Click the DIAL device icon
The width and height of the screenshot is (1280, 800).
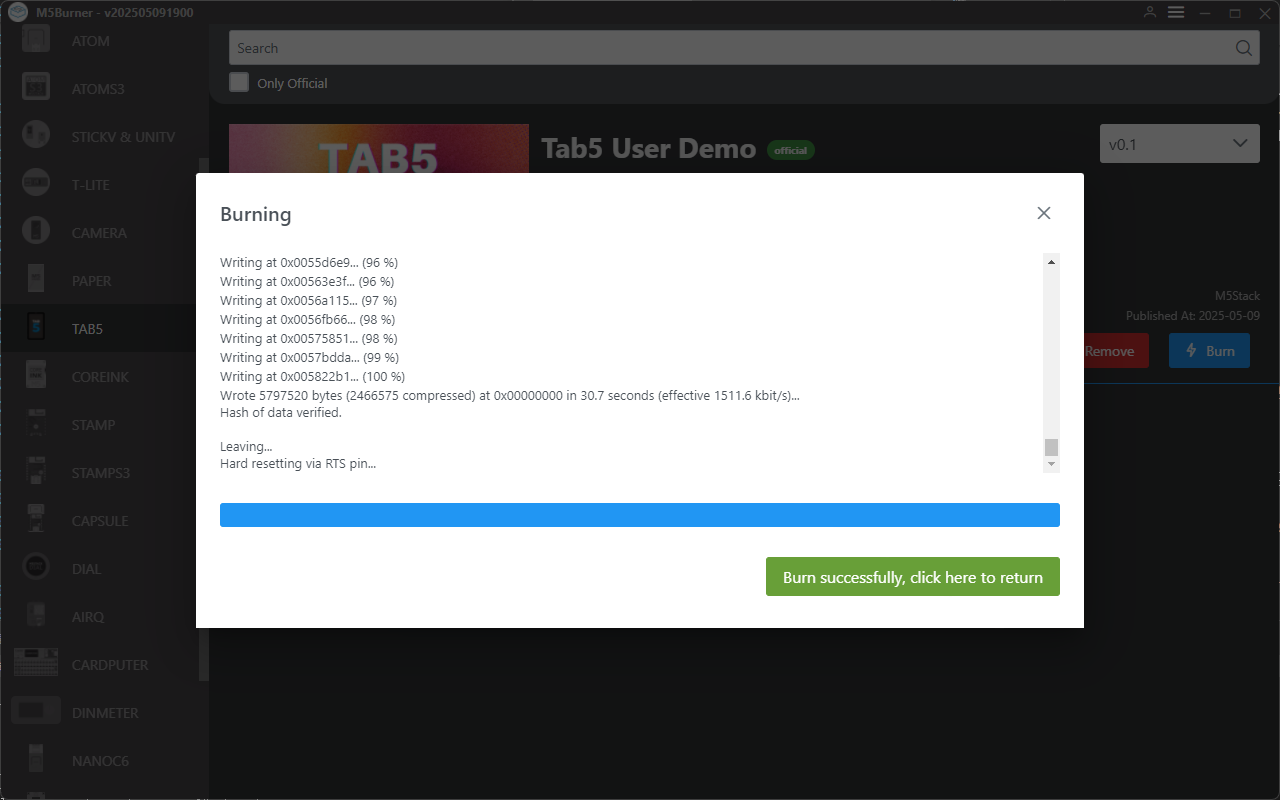pos(36,568)
